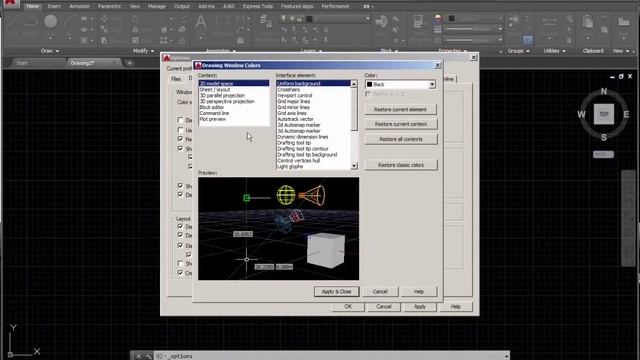Image resolution: width=640 pixels, height=360 pixels.
Task: Open the Manage ribbon tab
Action: click(x=156, y=6)
